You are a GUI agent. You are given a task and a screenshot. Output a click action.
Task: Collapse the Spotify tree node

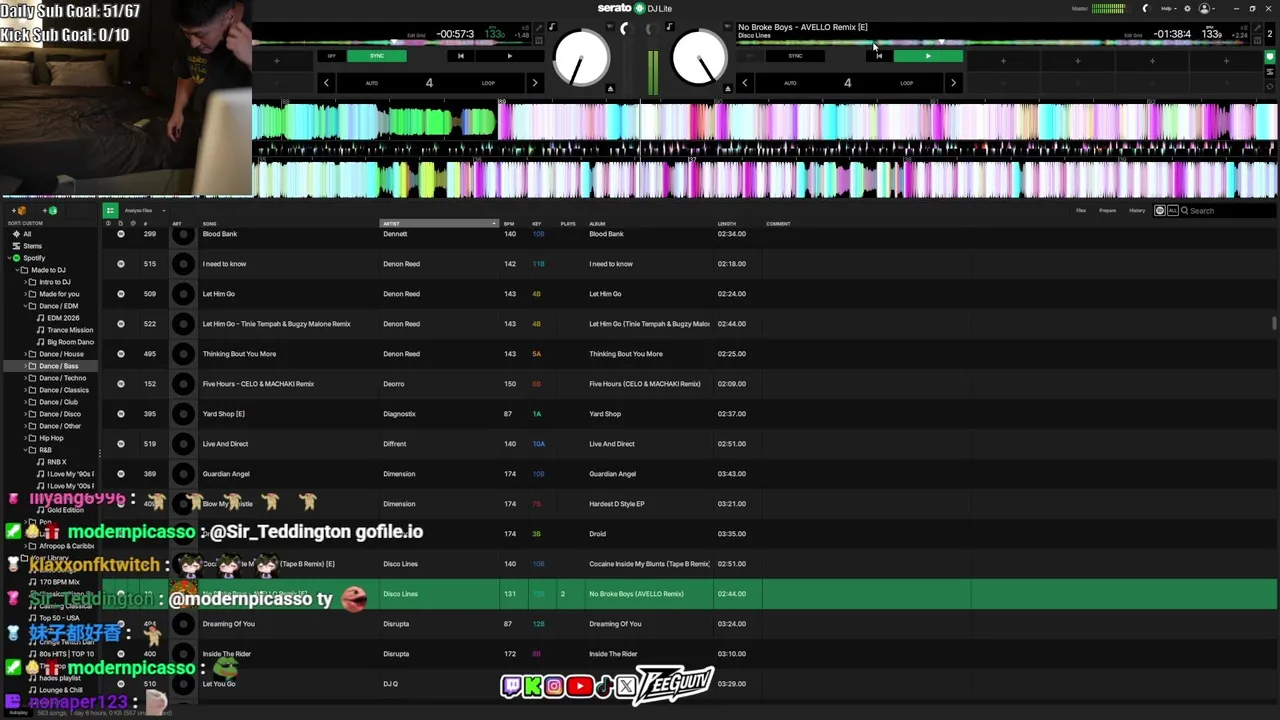[x=8, y=258]
